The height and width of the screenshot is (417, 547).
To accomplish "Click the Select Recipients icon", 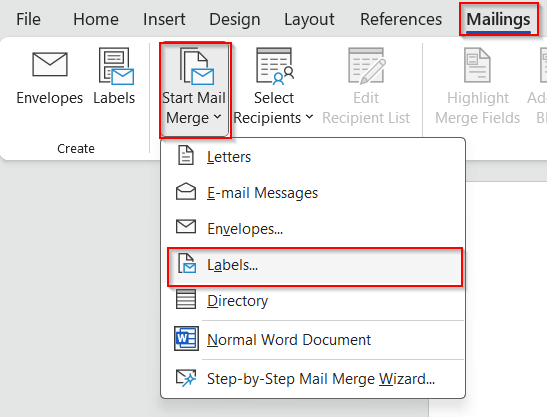I will [275, 66].
